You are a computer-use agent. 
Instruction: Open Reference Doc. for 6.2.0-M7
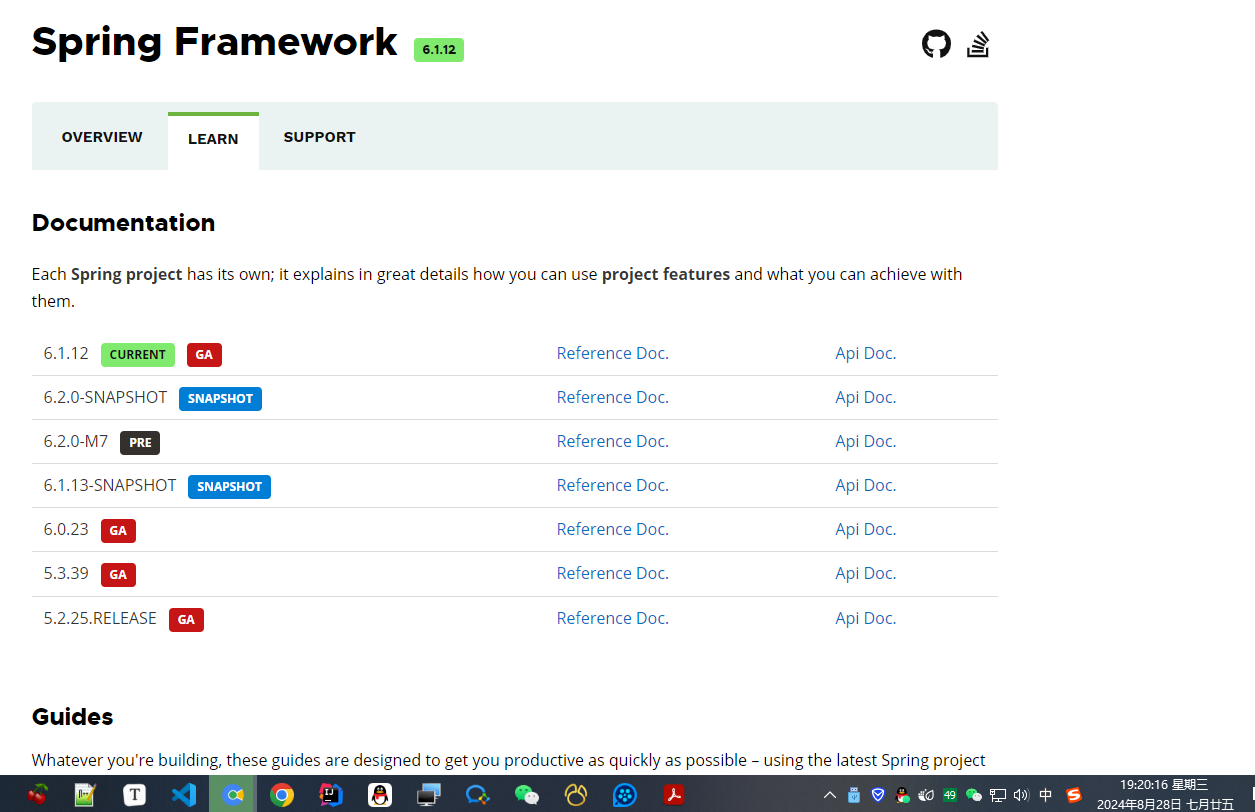tap(613, 441)
